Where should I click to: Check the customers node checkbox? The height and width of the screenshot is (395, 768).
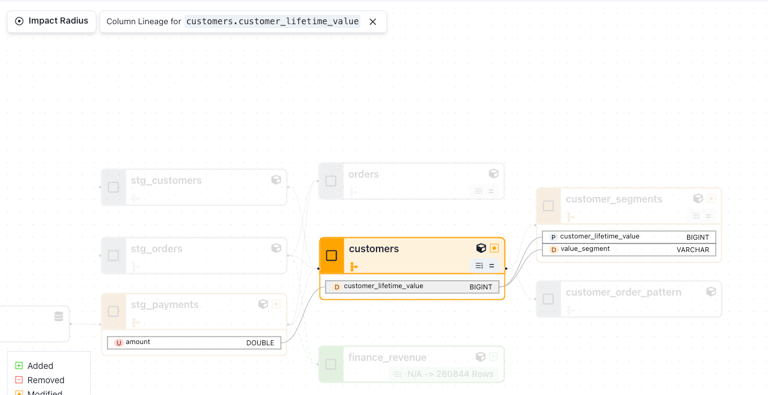tap(332, 255)
